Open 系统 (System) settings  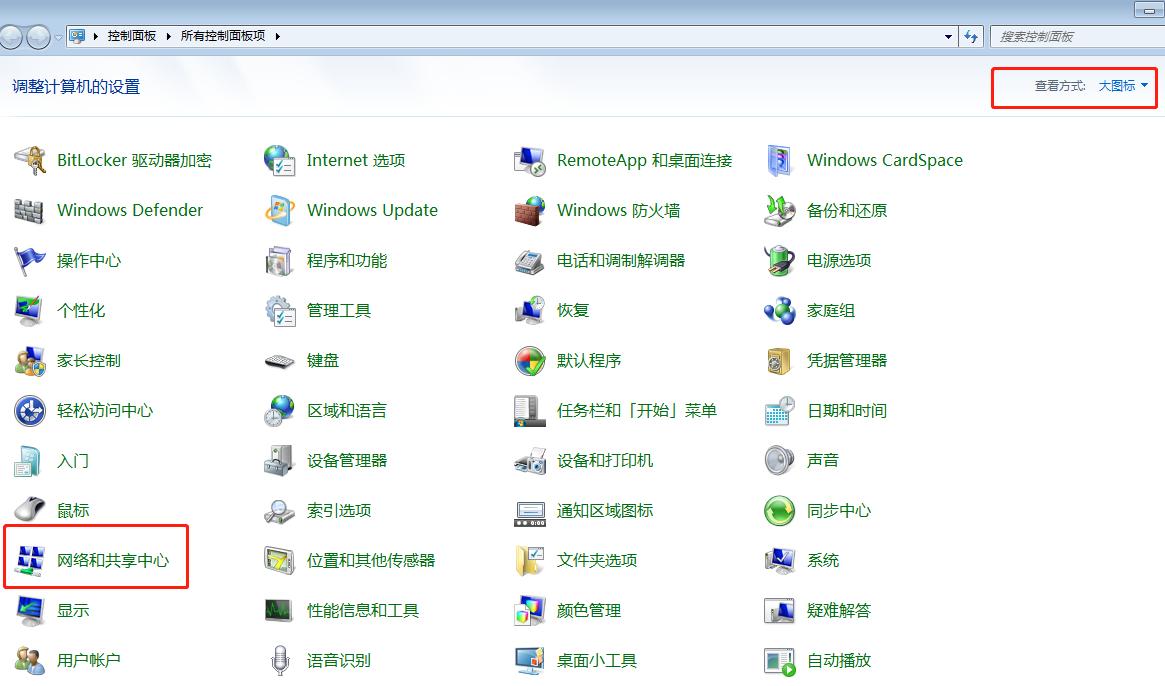click(820, 560)
